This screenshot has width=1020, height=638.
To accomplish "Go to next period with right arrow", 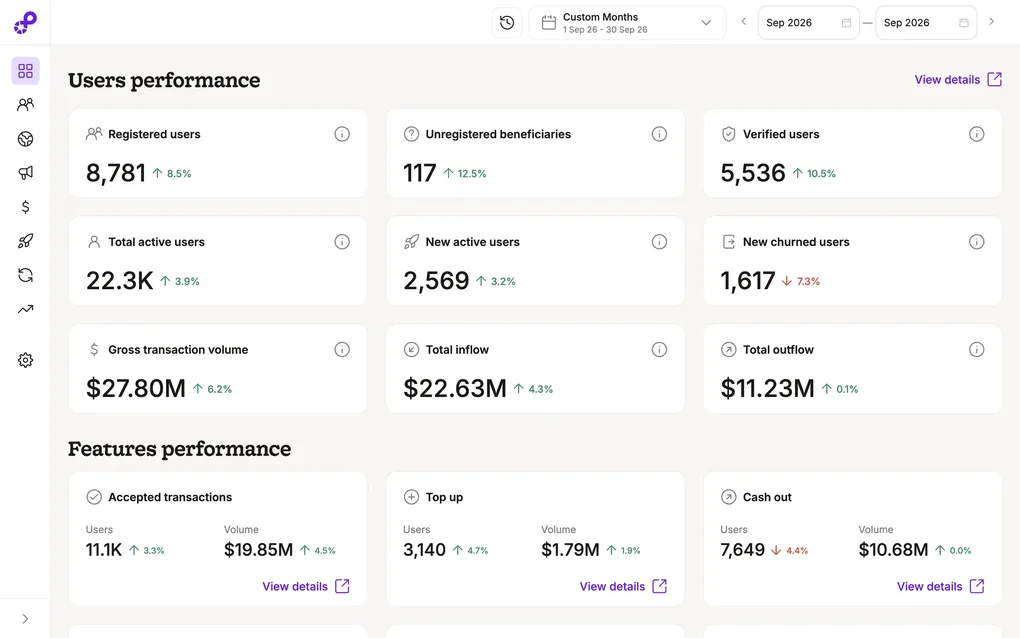I will (x=991, y=21).
